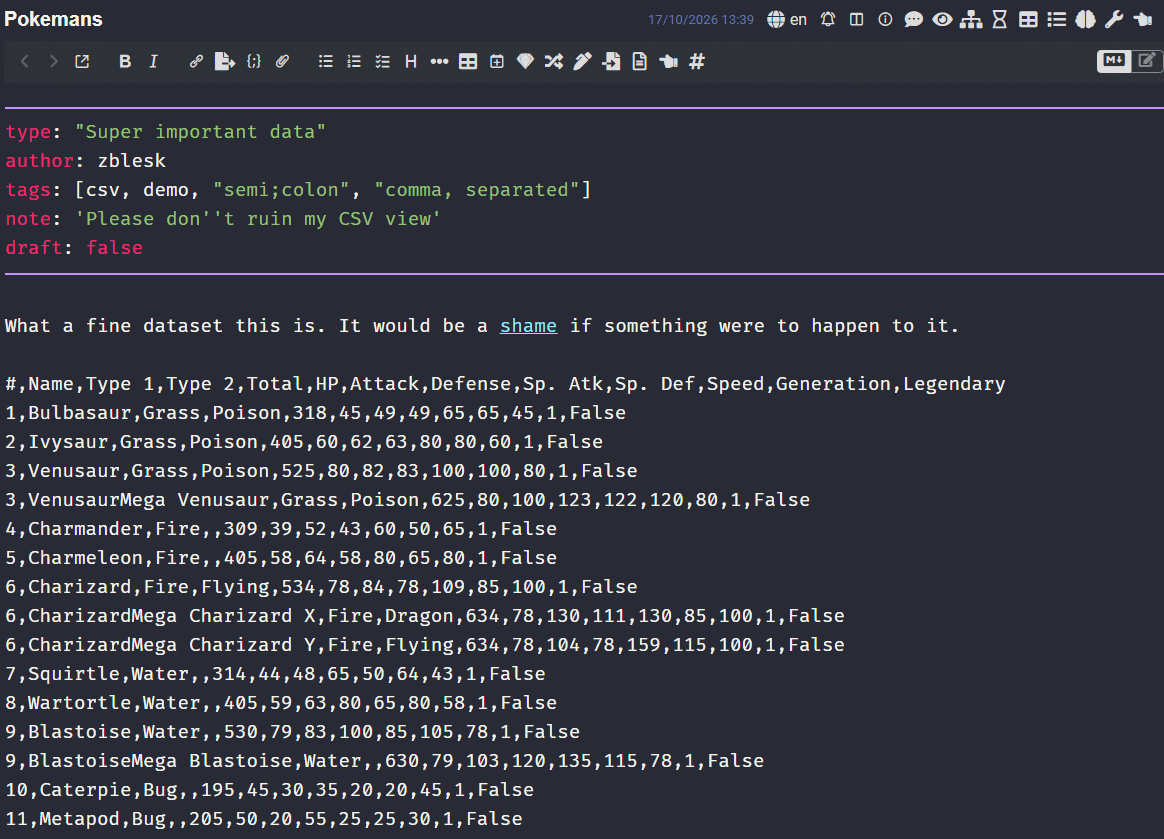1164x839 pixels.
Task: Toggle split columns view icon
Action: (857, 19)
